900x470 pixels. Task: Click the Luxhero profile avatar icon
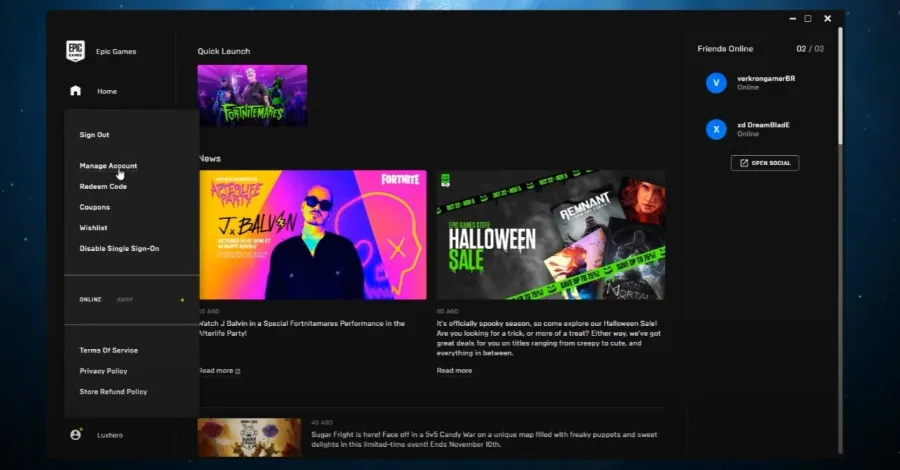[x=75, y=434]
